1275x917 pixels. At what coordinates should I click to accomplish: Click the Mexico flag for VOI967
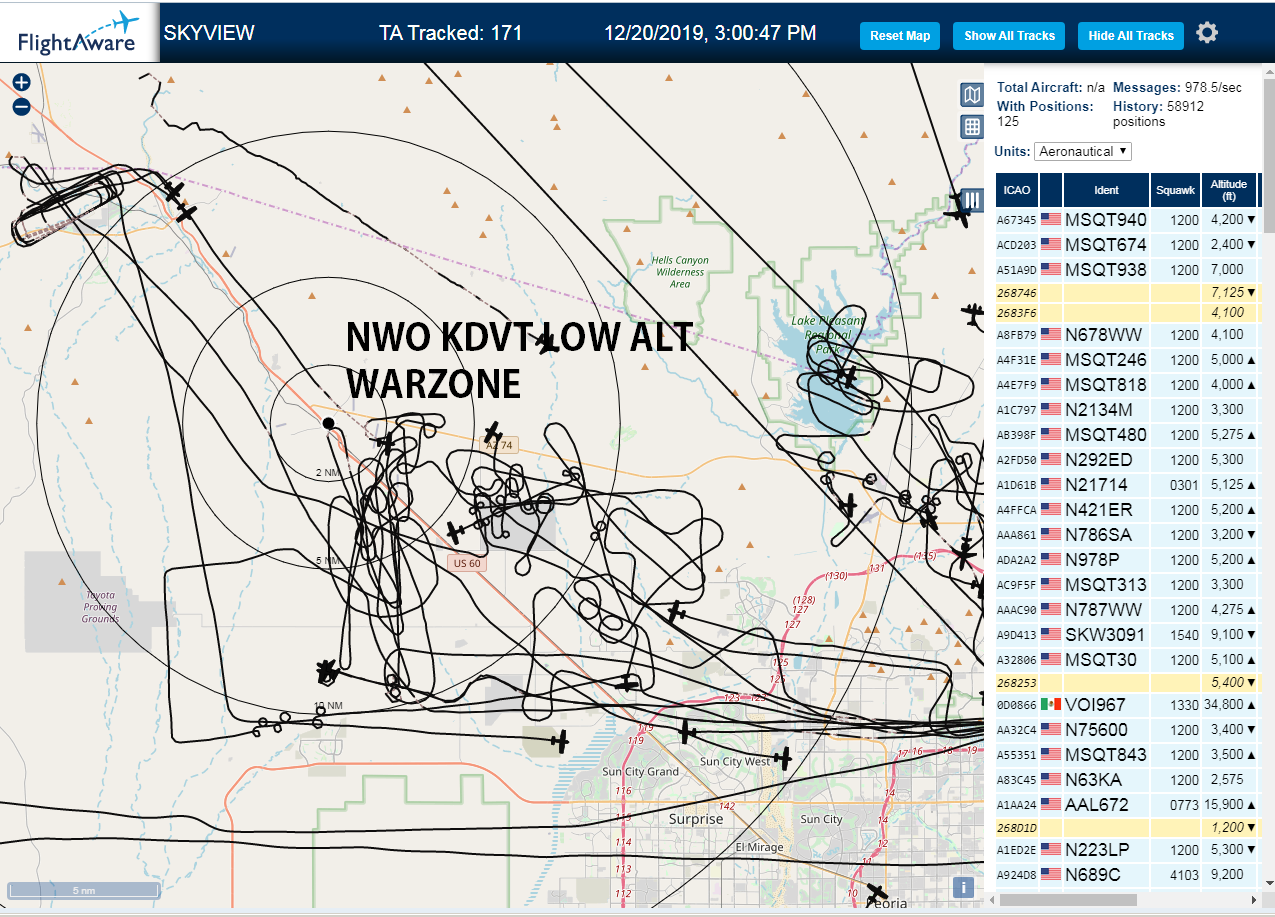[1051, 705]
